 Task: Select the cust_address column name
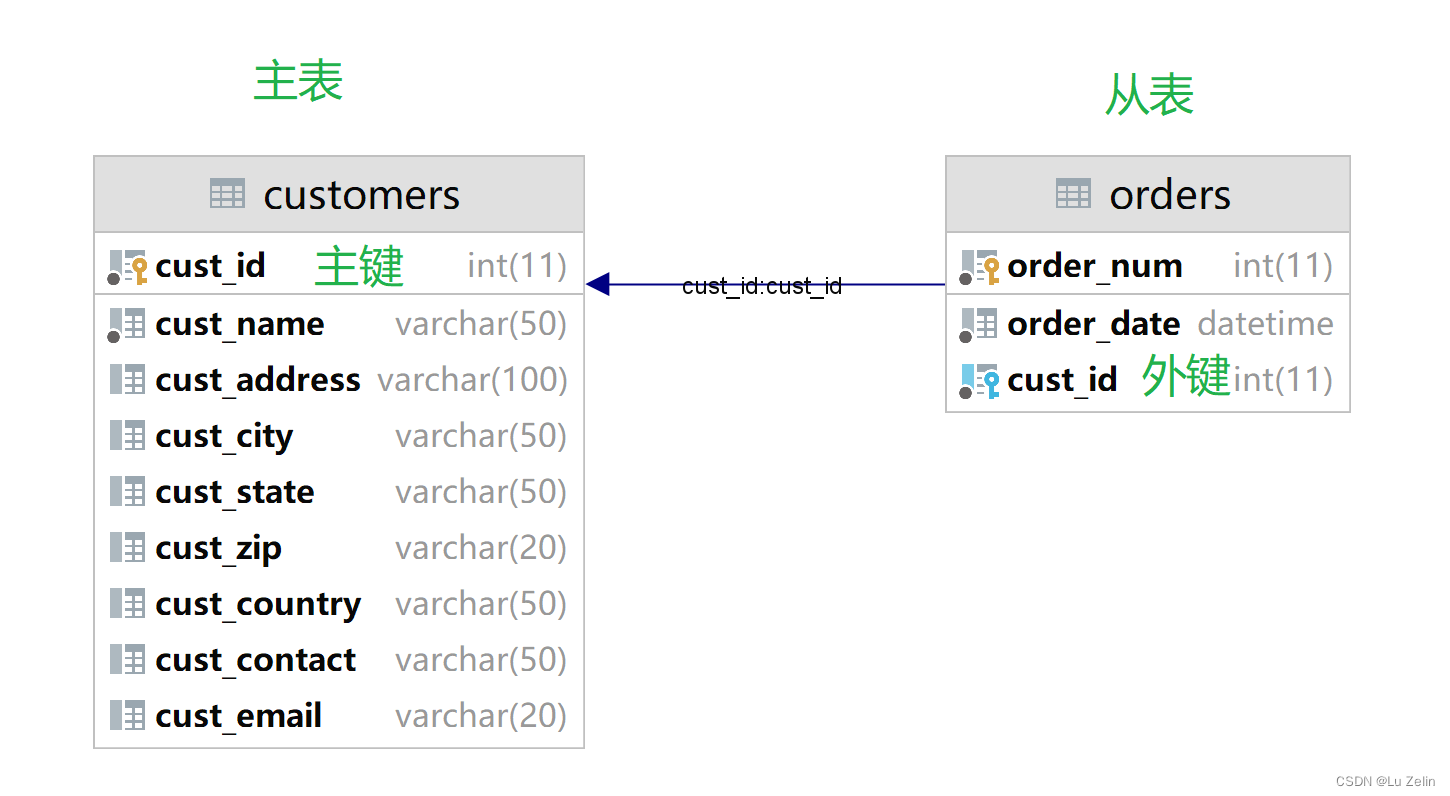(x=258, y=380)
